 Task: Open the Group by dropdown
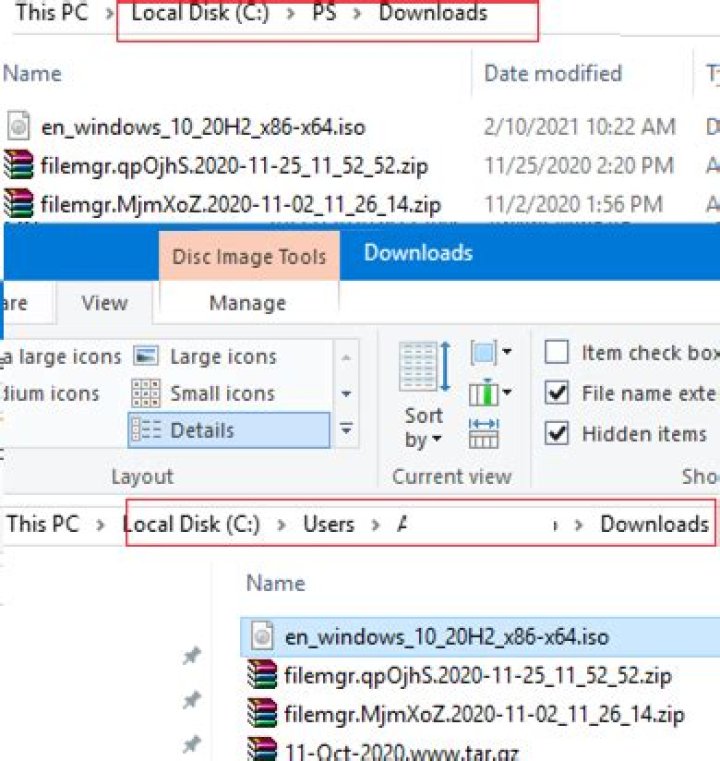tap(491, 352)
